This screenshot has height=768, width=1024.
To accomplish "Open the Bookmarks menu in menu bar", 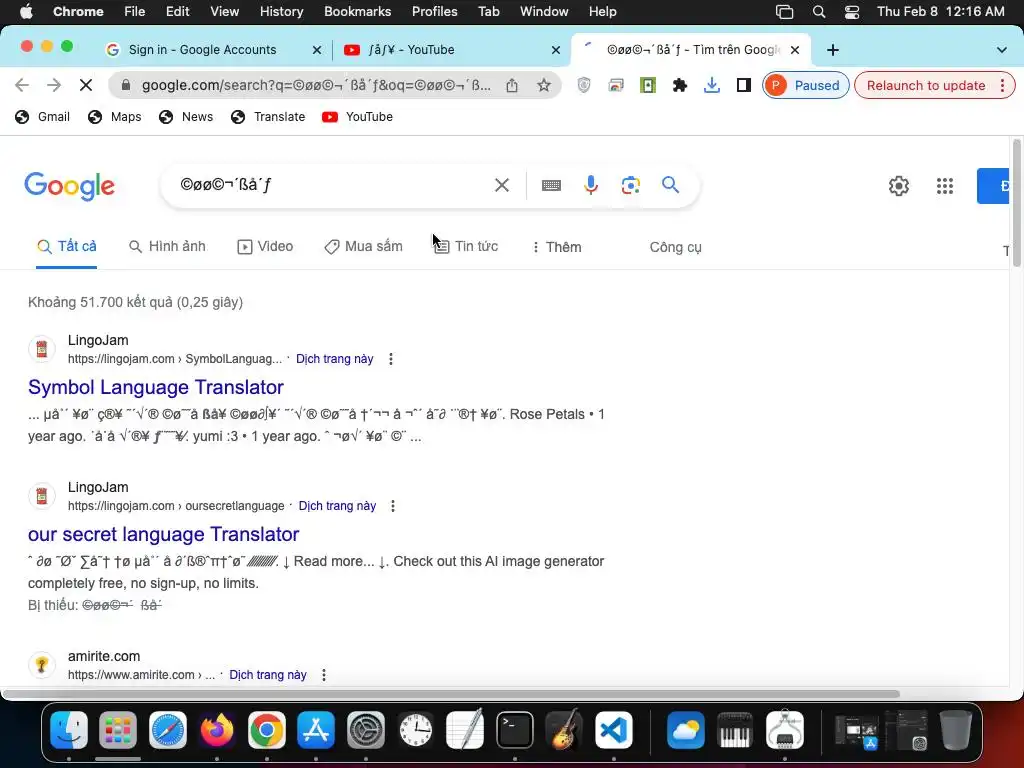I will (357, 12).
